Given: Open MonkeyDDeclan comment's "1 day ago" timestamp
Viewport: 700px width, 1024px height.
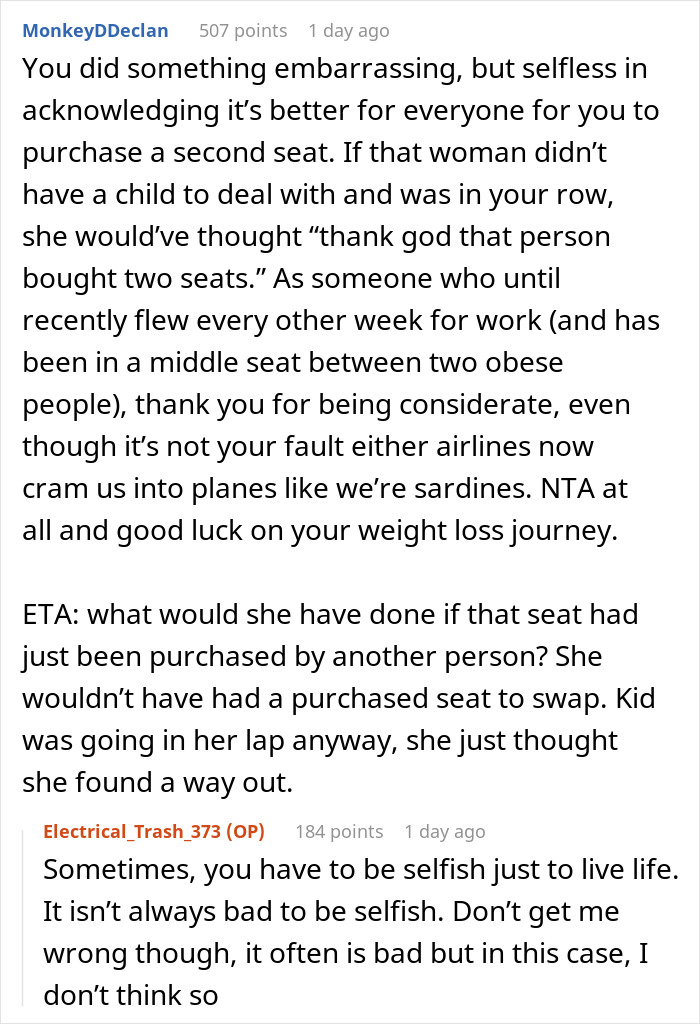Looking at the screenshot, I should click(348, 31).
